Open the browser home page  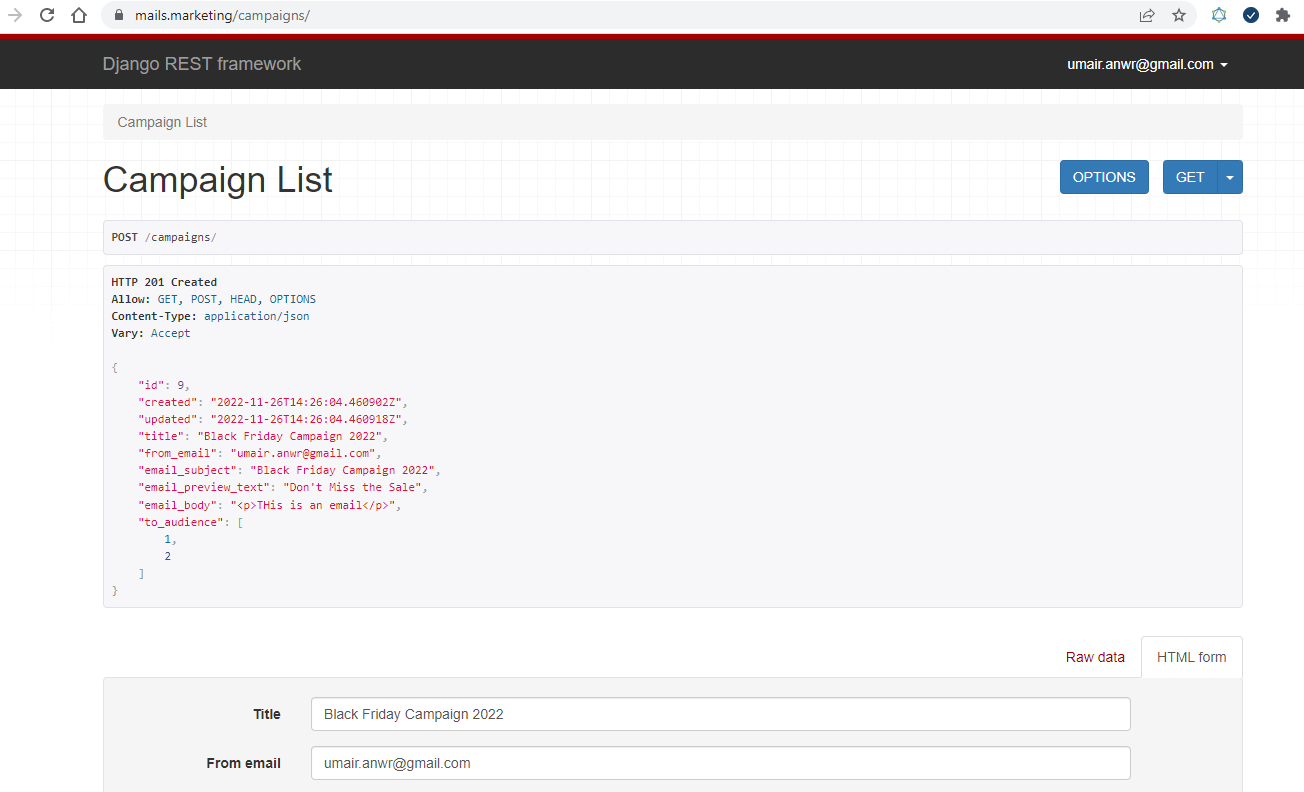(79, 15)
